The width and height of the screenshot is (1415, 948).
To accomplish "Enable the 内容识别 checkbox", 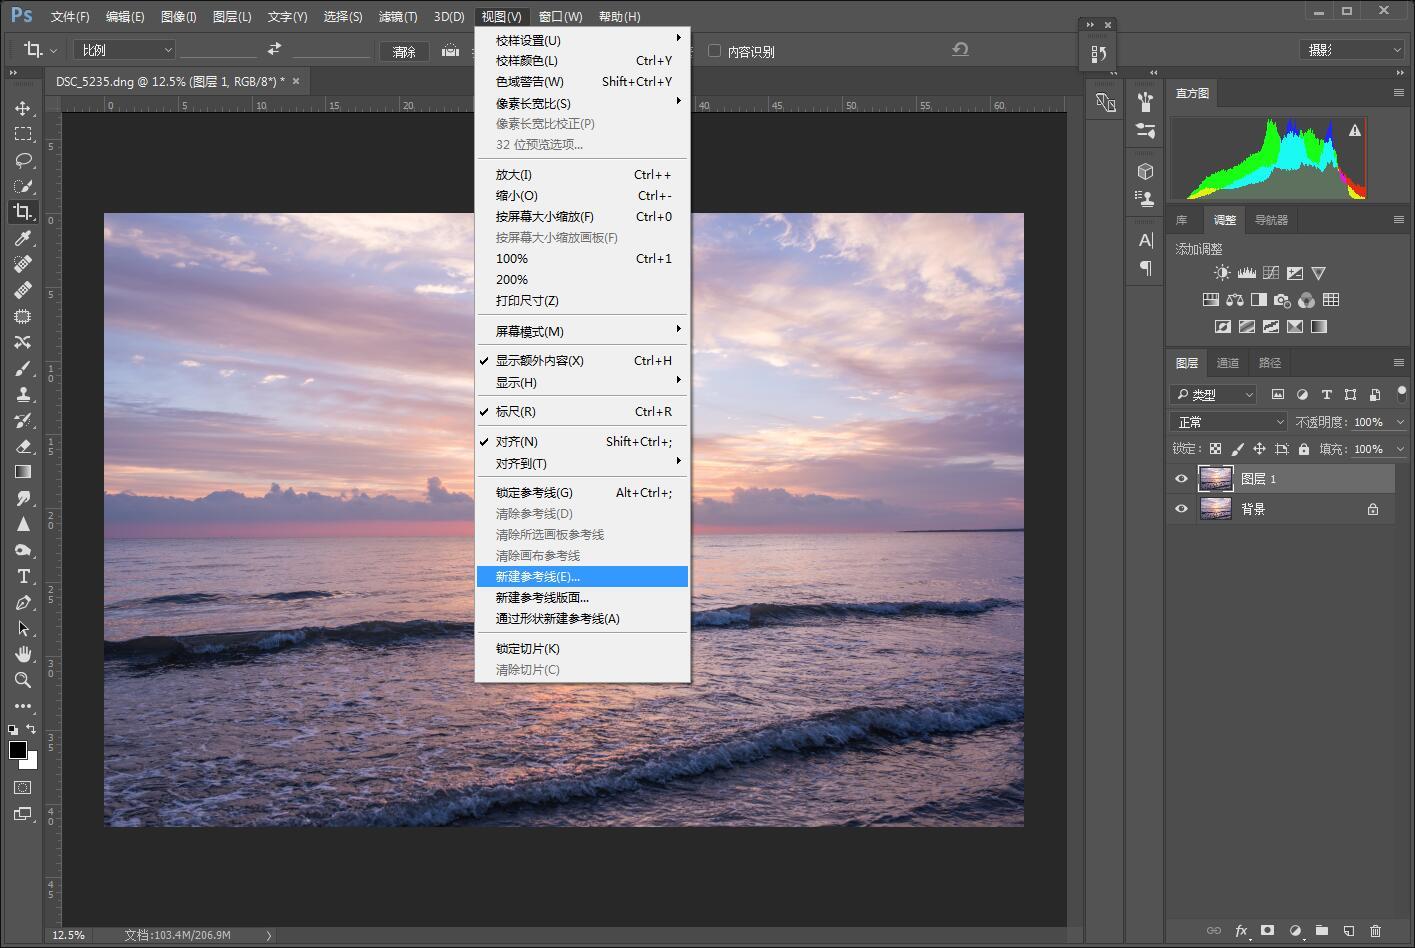I will 714,51.
